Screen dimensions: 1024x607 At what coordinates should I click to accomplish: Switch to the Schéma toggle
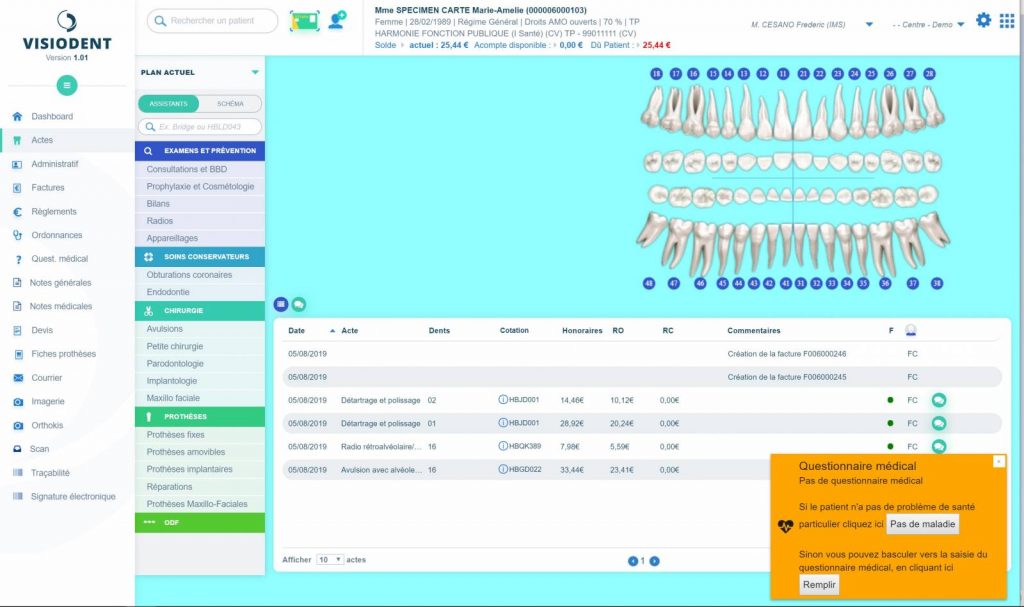(230, 104)
